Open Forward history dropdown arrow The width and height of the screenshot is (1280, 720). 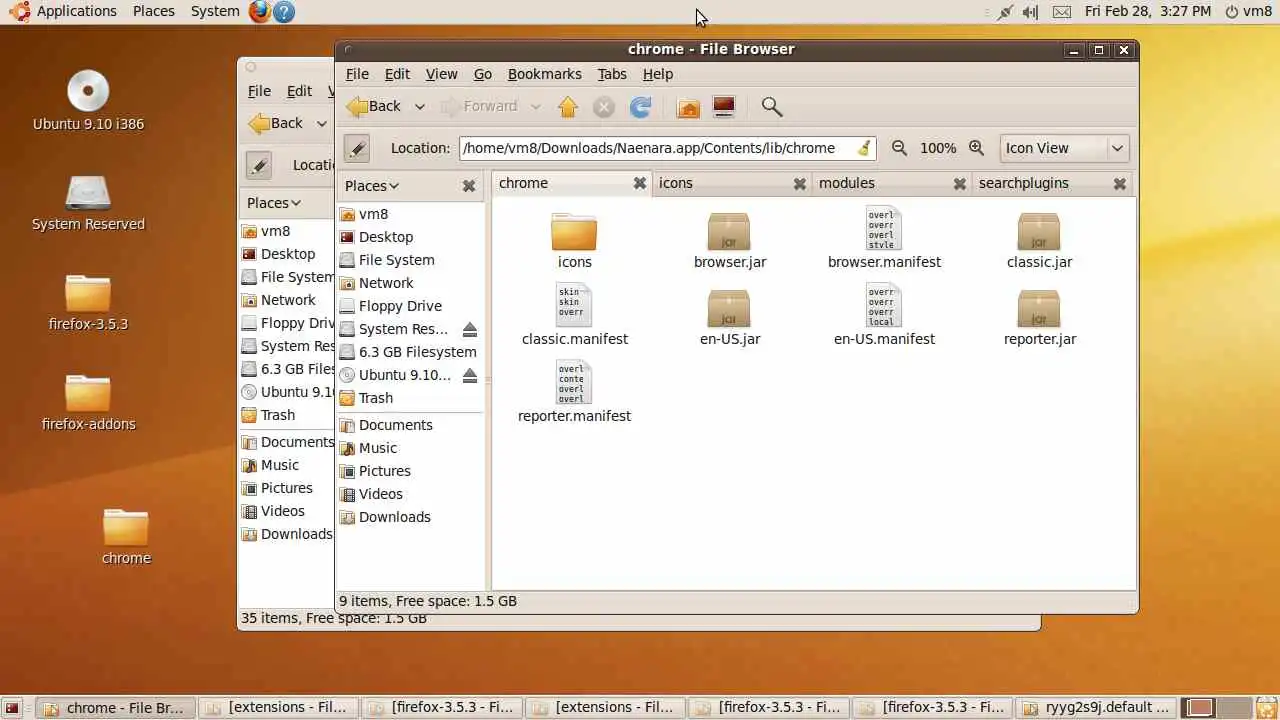535,107
